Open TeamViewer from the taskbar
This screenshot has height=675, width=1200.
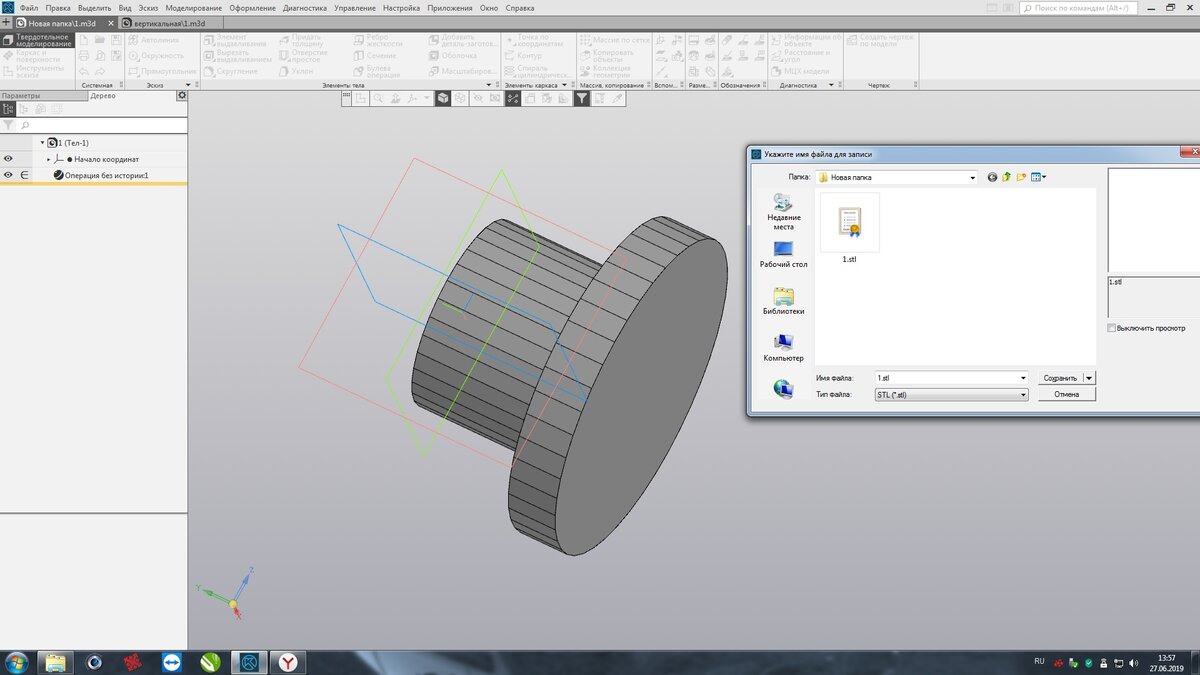(x=172, y=662)
